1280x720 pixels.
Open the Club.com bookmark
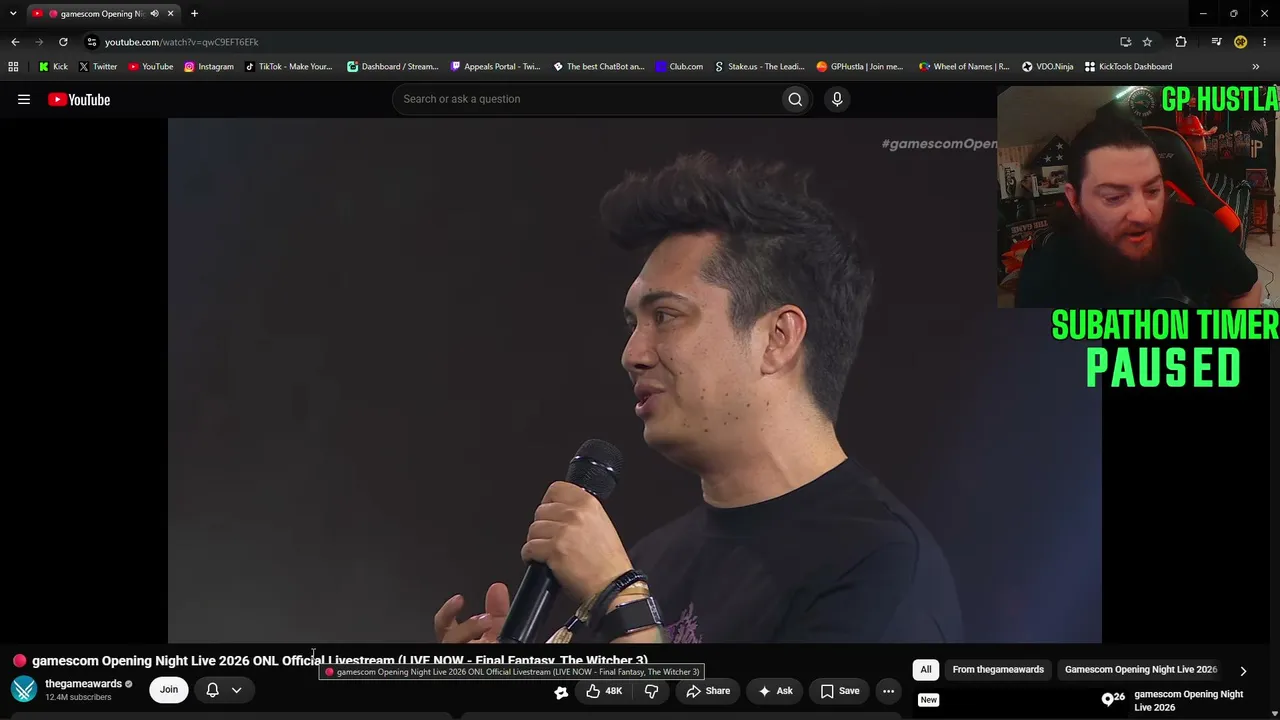(679, 67)
